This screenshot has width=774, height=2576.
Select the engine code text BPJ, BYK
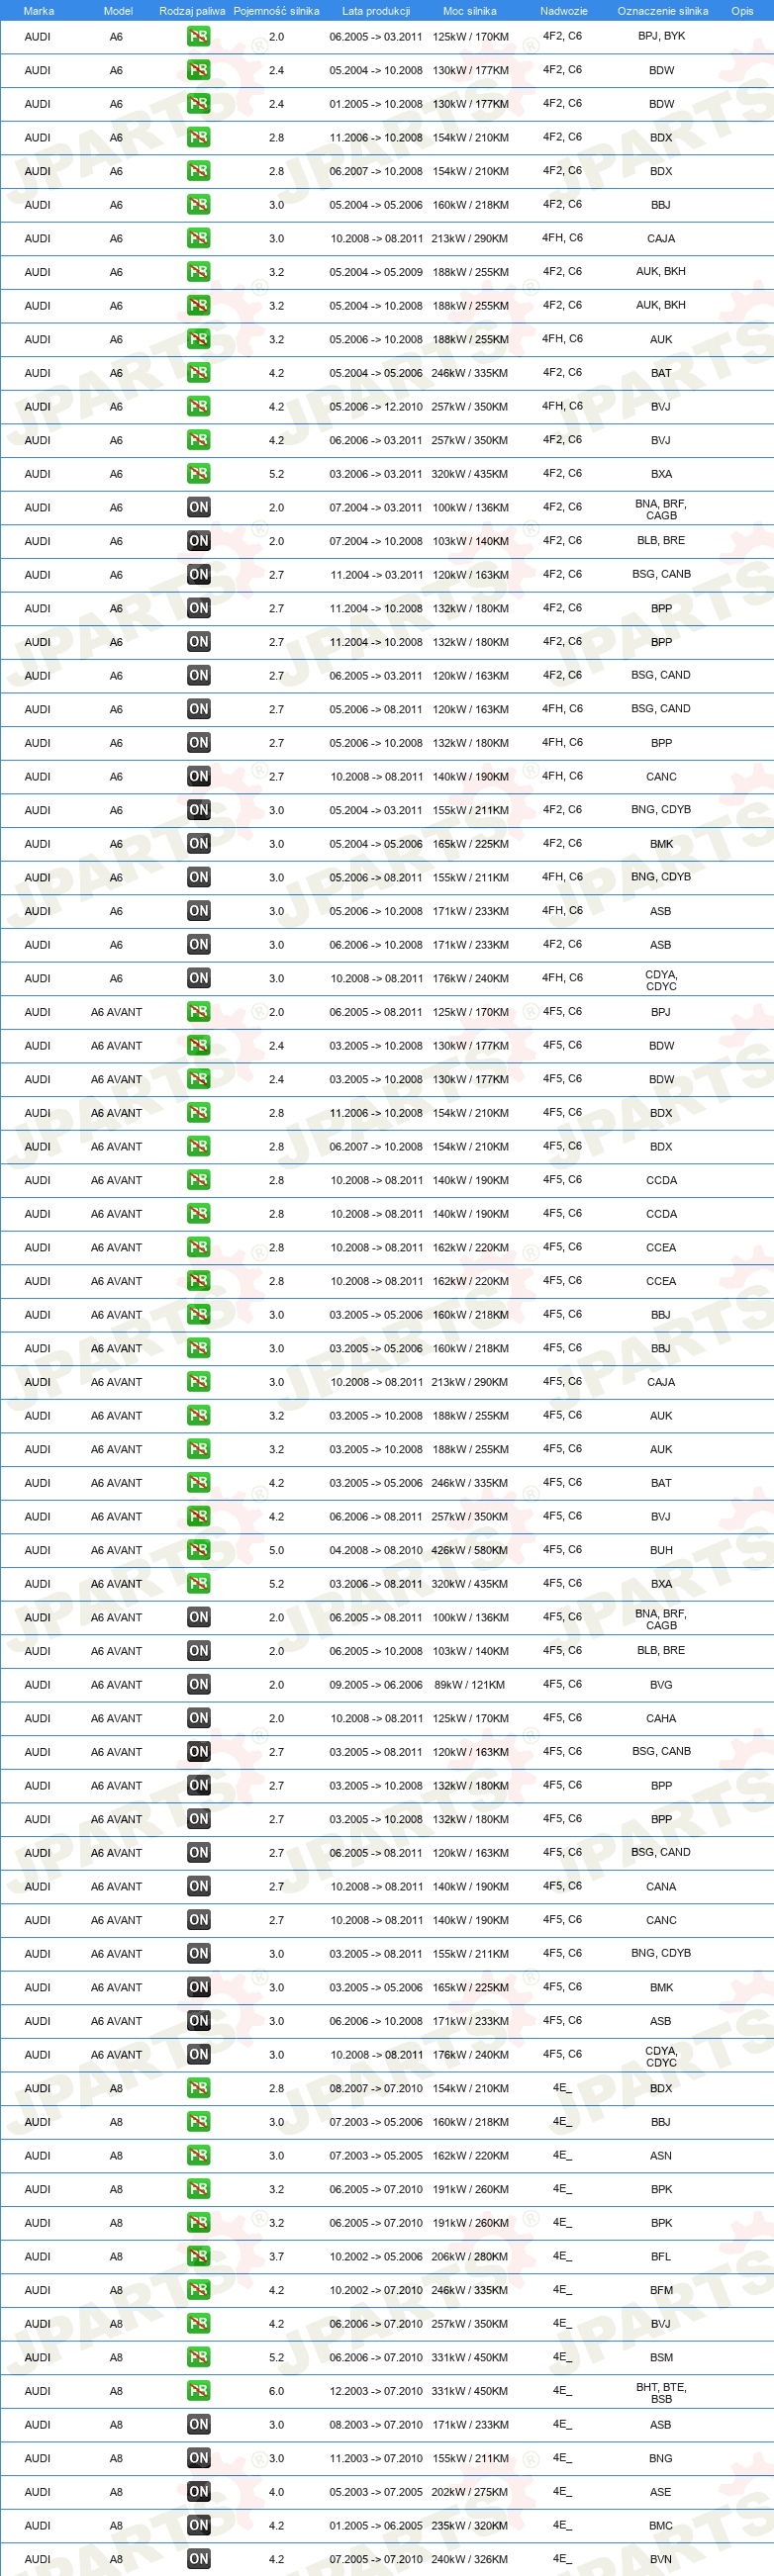(x=661, y=36)
